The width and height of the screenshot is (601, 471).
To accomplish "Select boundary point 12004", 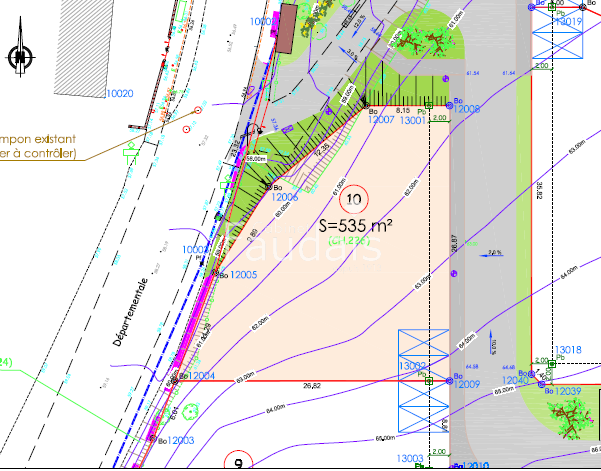I will point(196,376).
